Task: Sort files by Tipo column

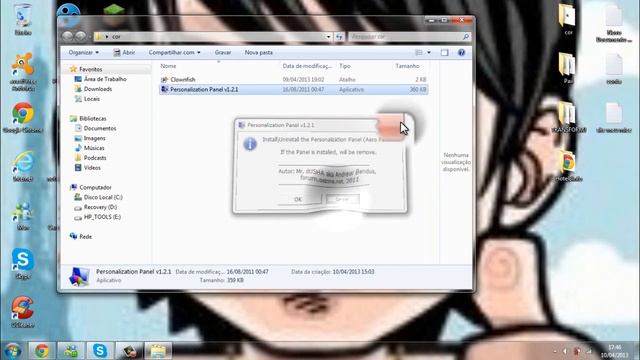Action: tap(345, 66)
